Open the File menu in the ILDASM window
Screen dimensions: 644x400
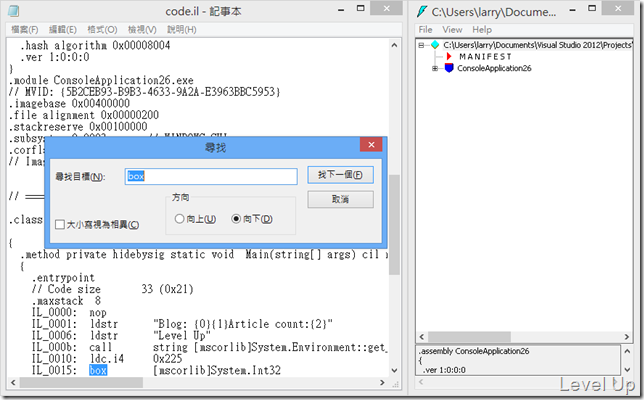pyautogui.click(x=425, y=30)
